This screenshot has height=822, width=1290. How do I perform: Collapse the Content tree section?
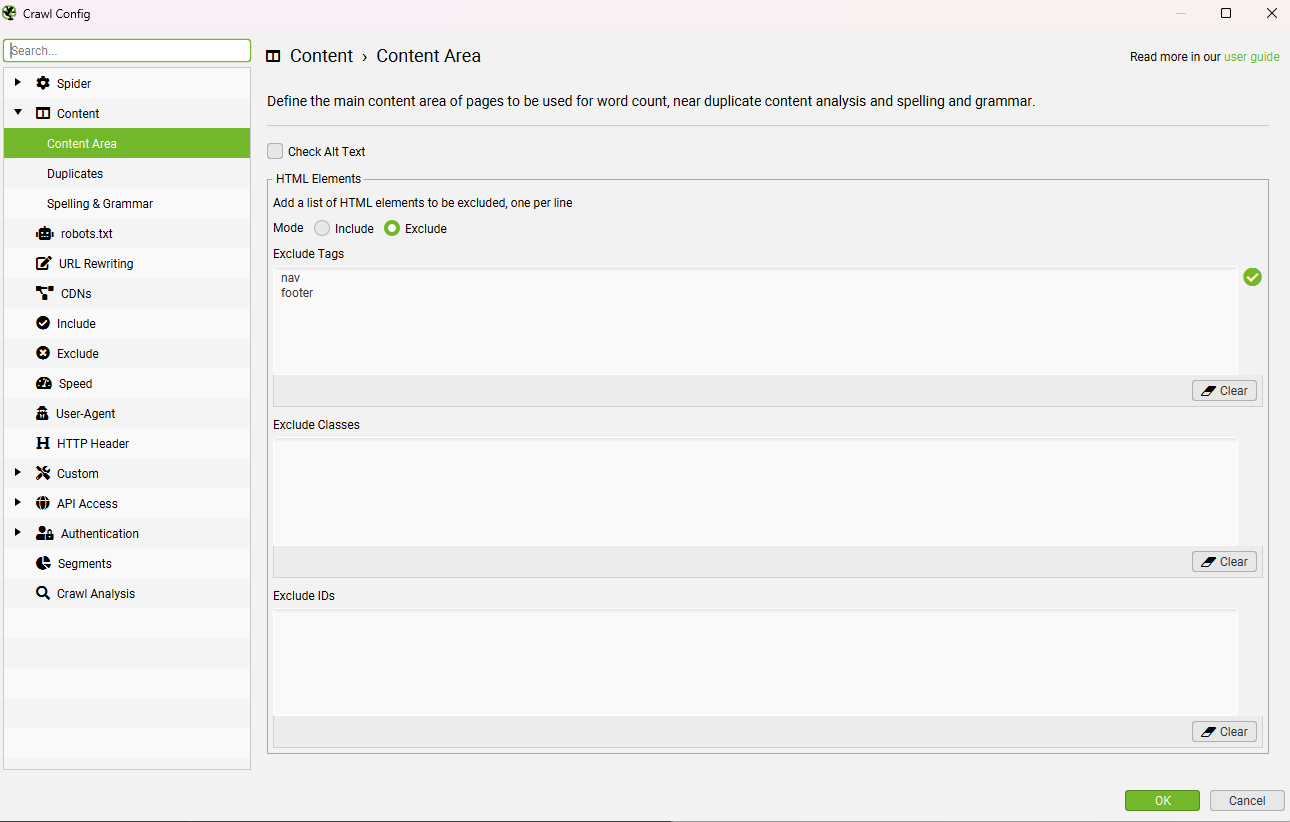(18, 113)
